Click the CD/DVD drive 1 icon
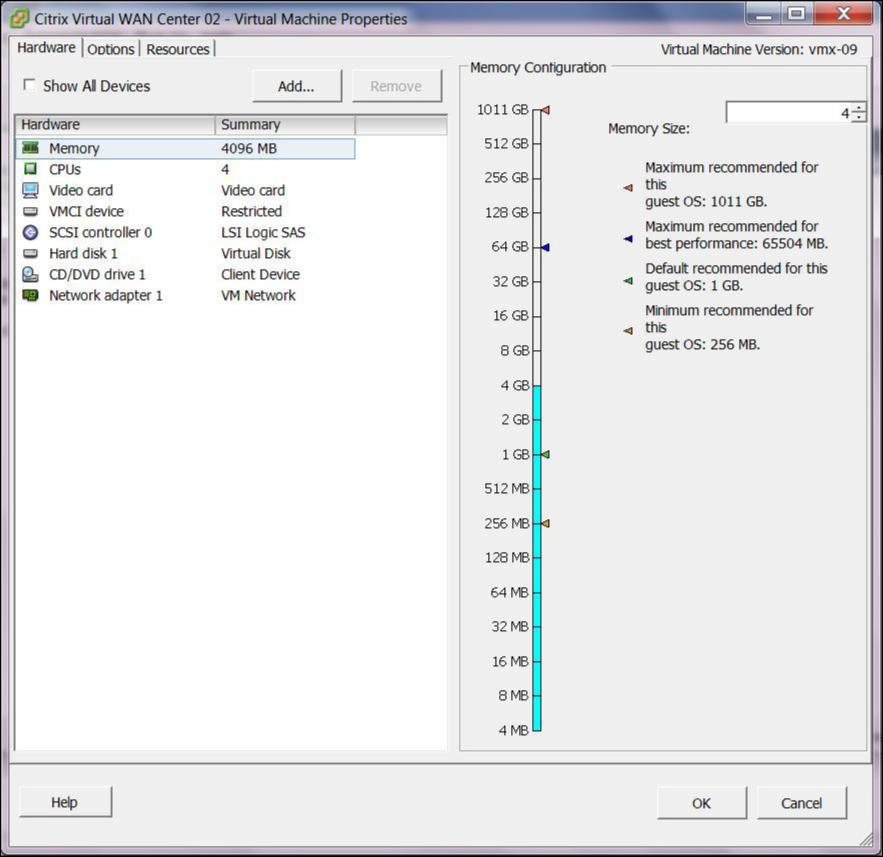This screenshot has height=857, width=883. 30,275
